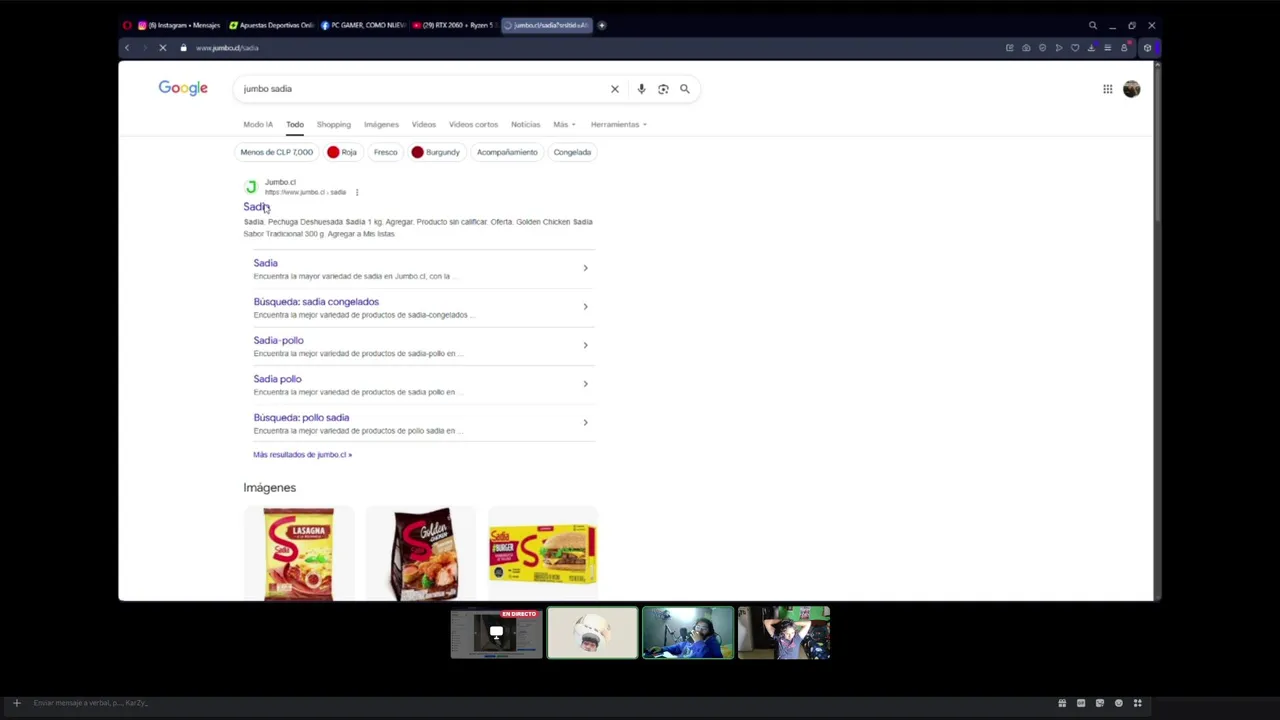Expand the 'Sadia pollo' sitelink chevron
This screenshot has width=1280, height=720.
pyautogui.click(x=585, y=384)
